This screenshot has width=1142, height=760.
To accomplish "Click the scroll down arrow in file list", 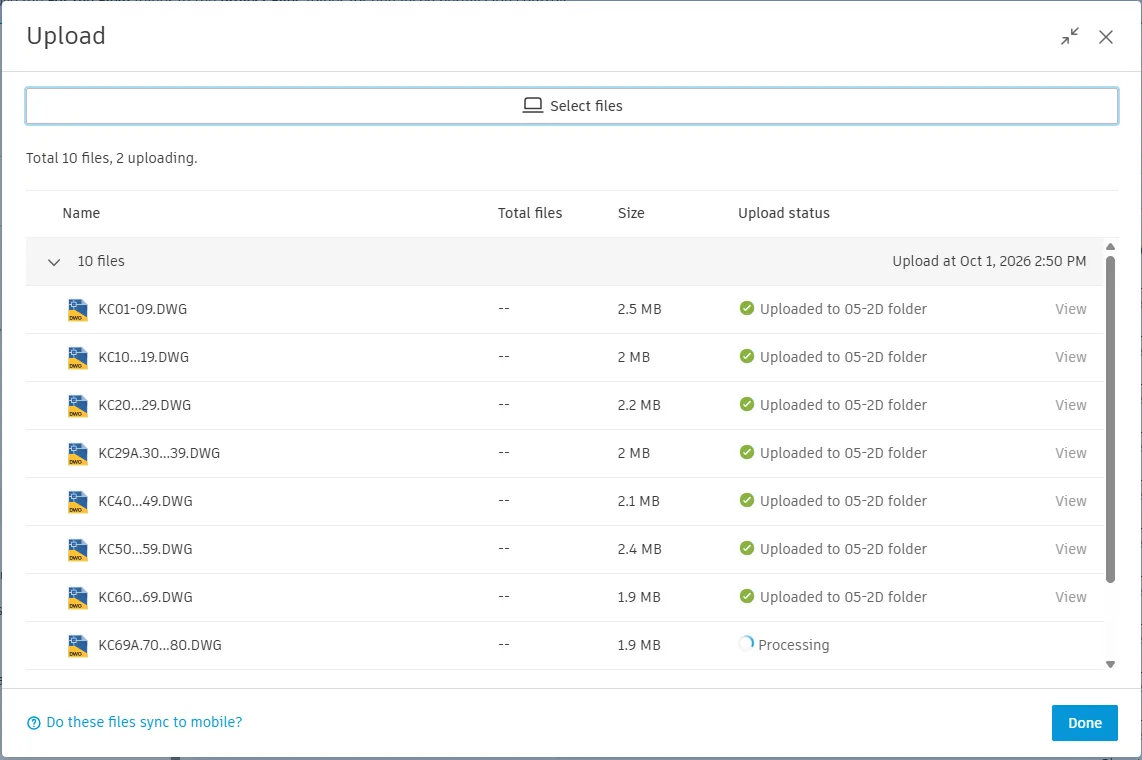I will click(x=1110, y=664).
